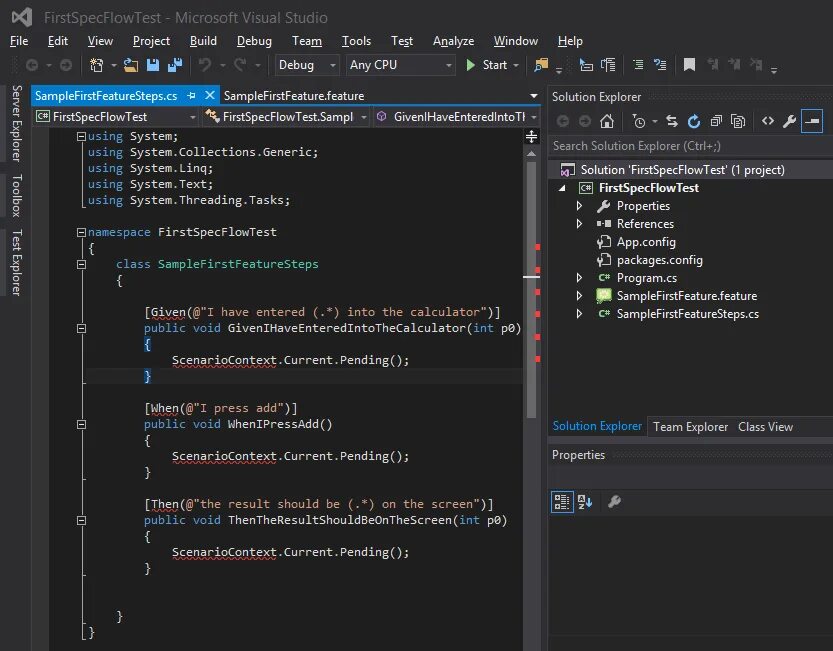Switch to the SampleFirstFeature.feature tab
This screenshot has width=833, height=651.
click(x=294, y=96)
